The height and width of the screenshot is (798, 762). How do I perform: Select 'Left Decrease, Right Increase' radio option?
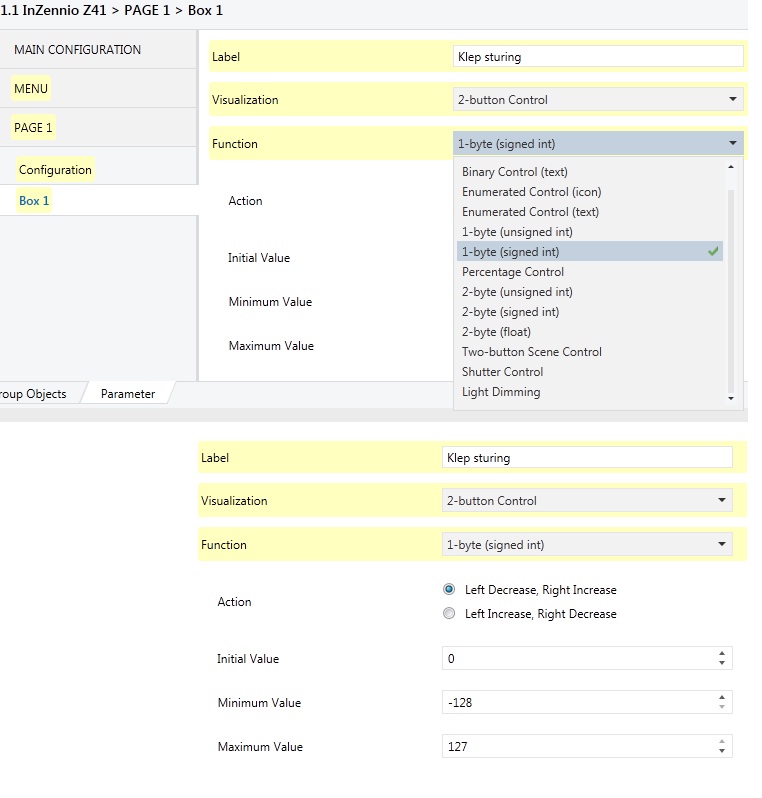(x=449, y=590)
